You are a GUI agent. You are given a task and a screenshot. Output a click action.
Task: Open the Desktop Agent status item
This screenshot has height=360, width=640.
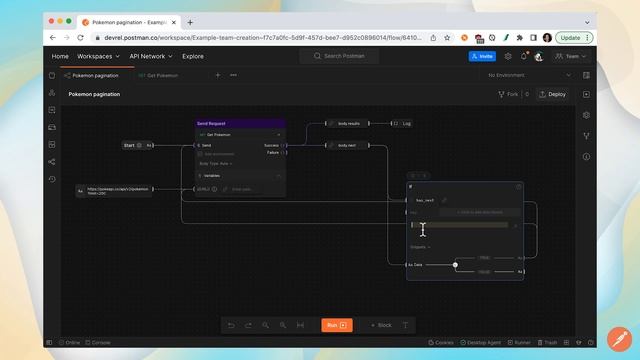pyautogui.click(x=480, y=342)
